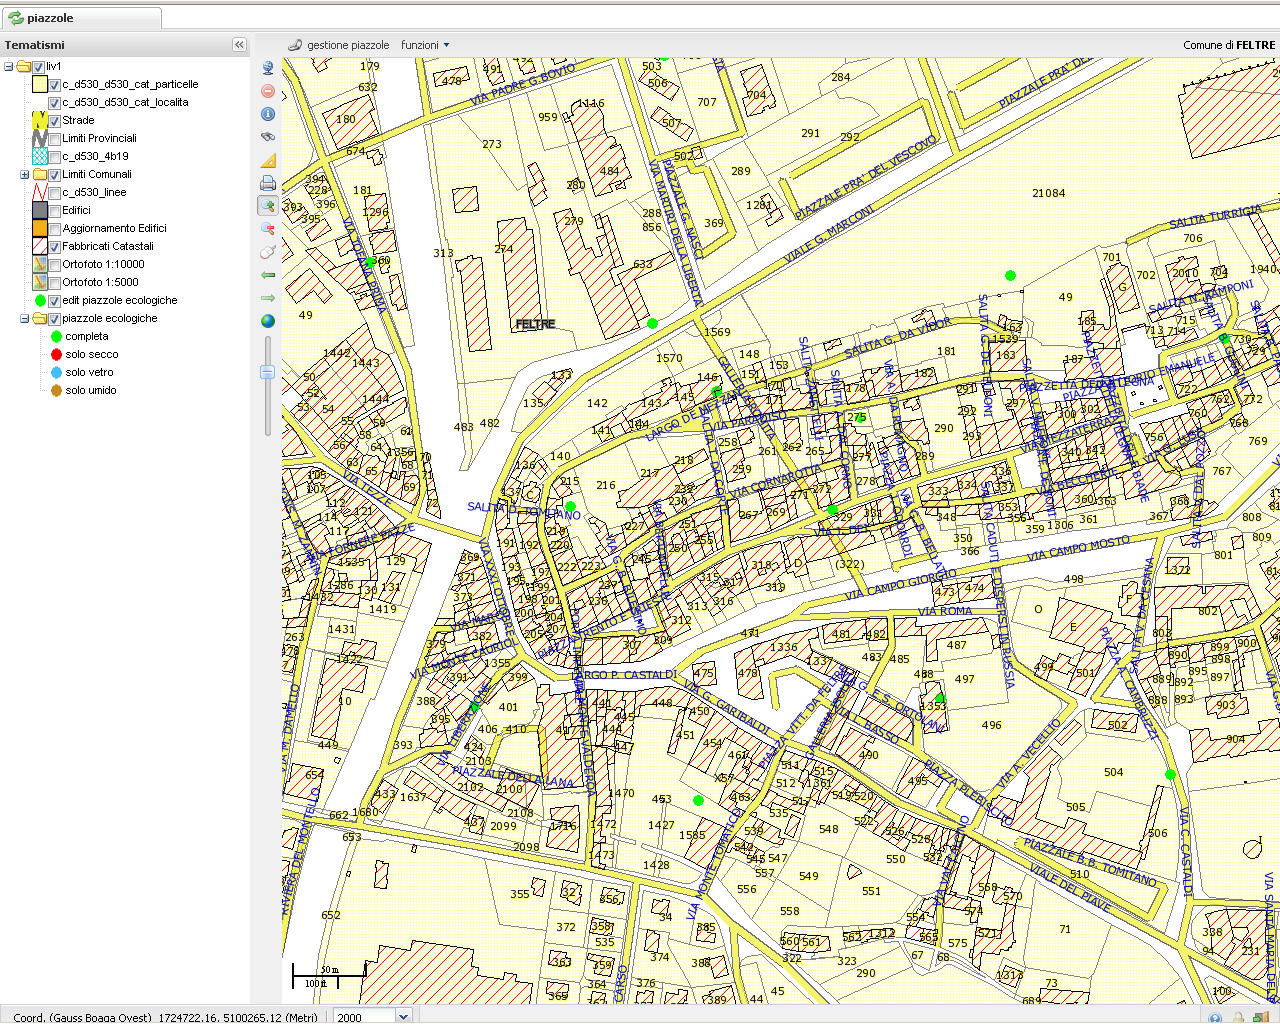Uncheck edit piazzole ecologiche checkbox

pos(55,300)
